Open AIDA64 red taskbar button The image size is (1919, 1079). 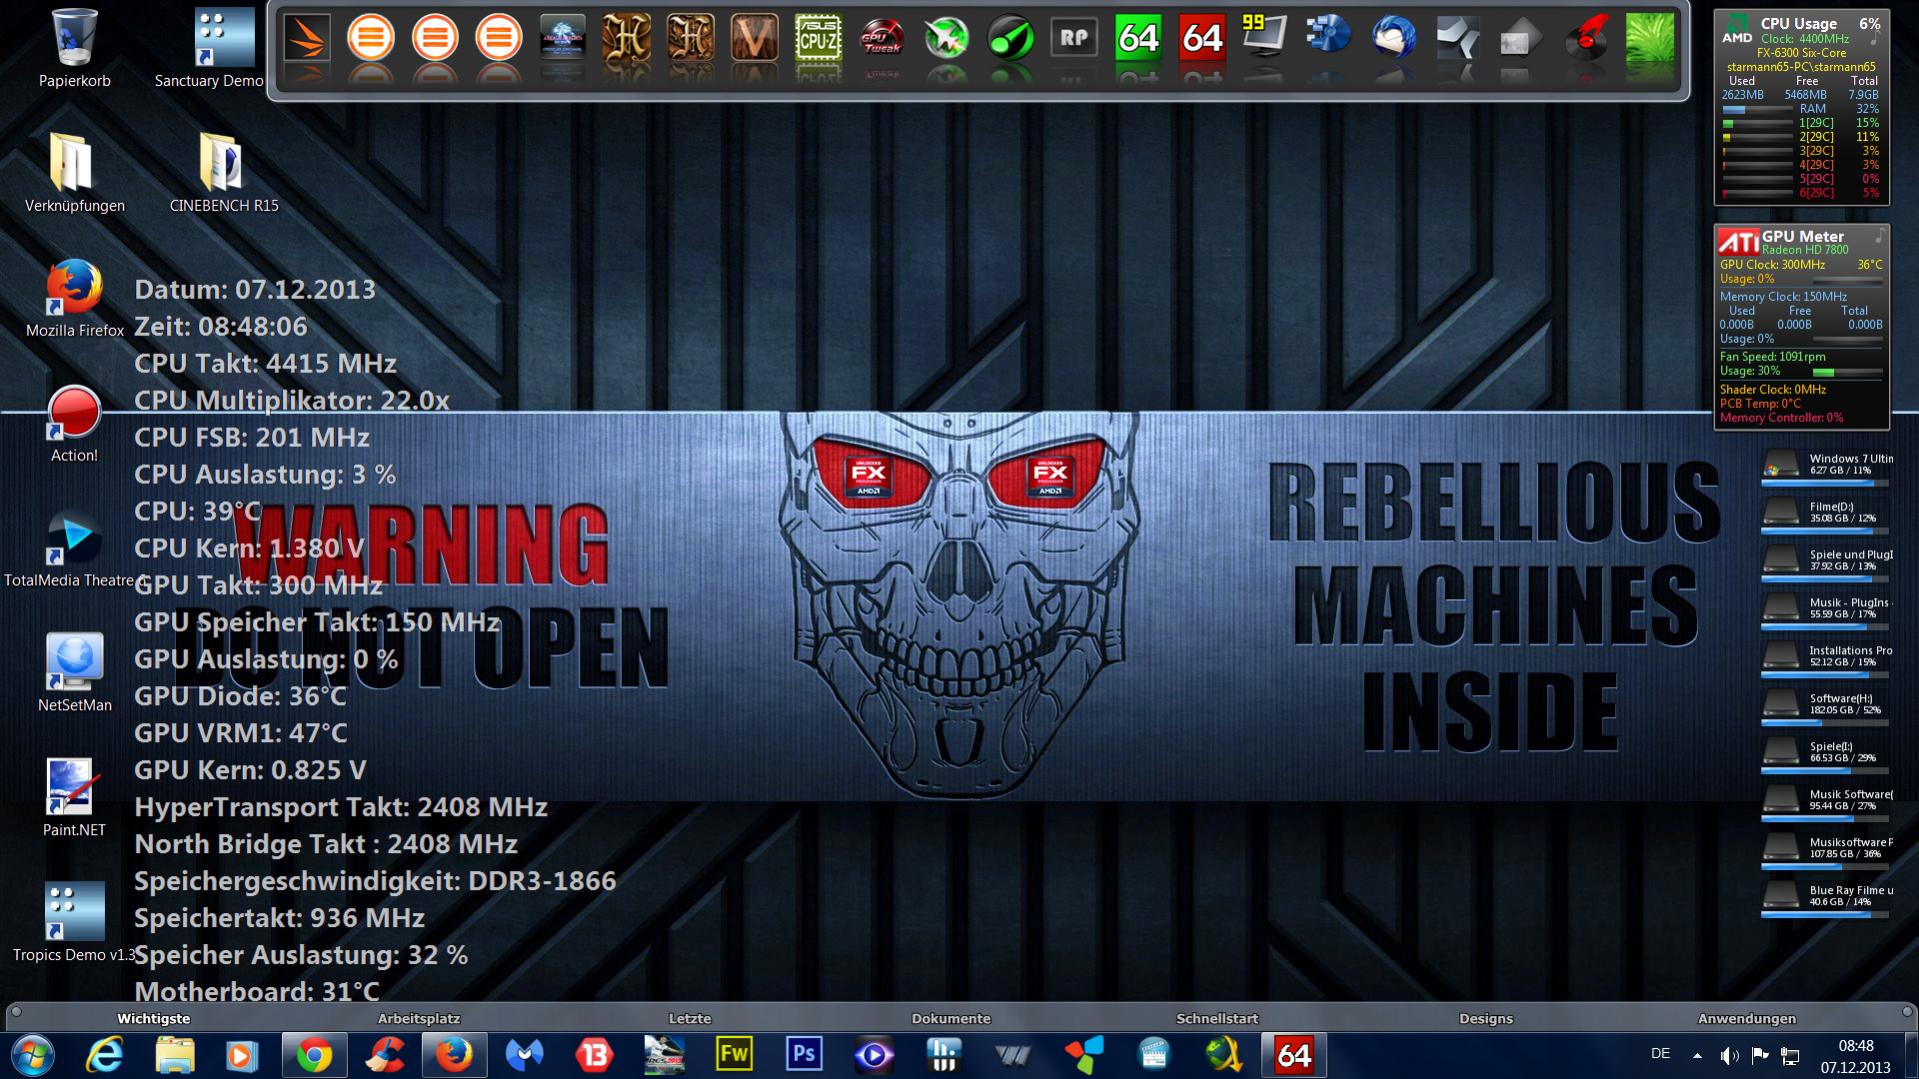(x=1294, y=1055)
